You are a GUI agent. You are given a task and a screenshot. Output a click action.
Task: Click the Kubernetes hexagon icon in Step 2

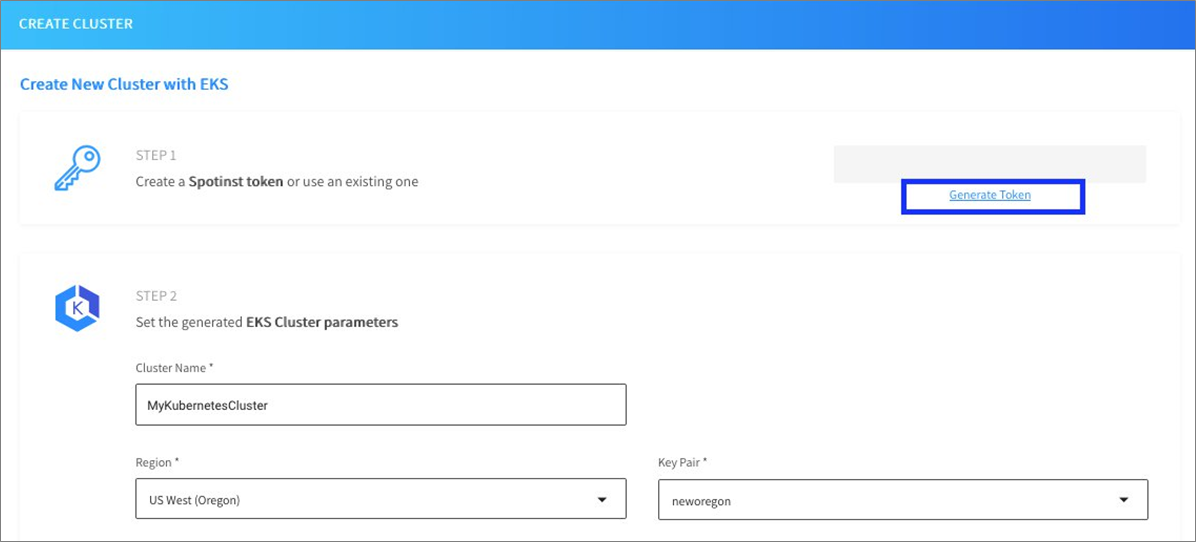[x=77, y=309]
